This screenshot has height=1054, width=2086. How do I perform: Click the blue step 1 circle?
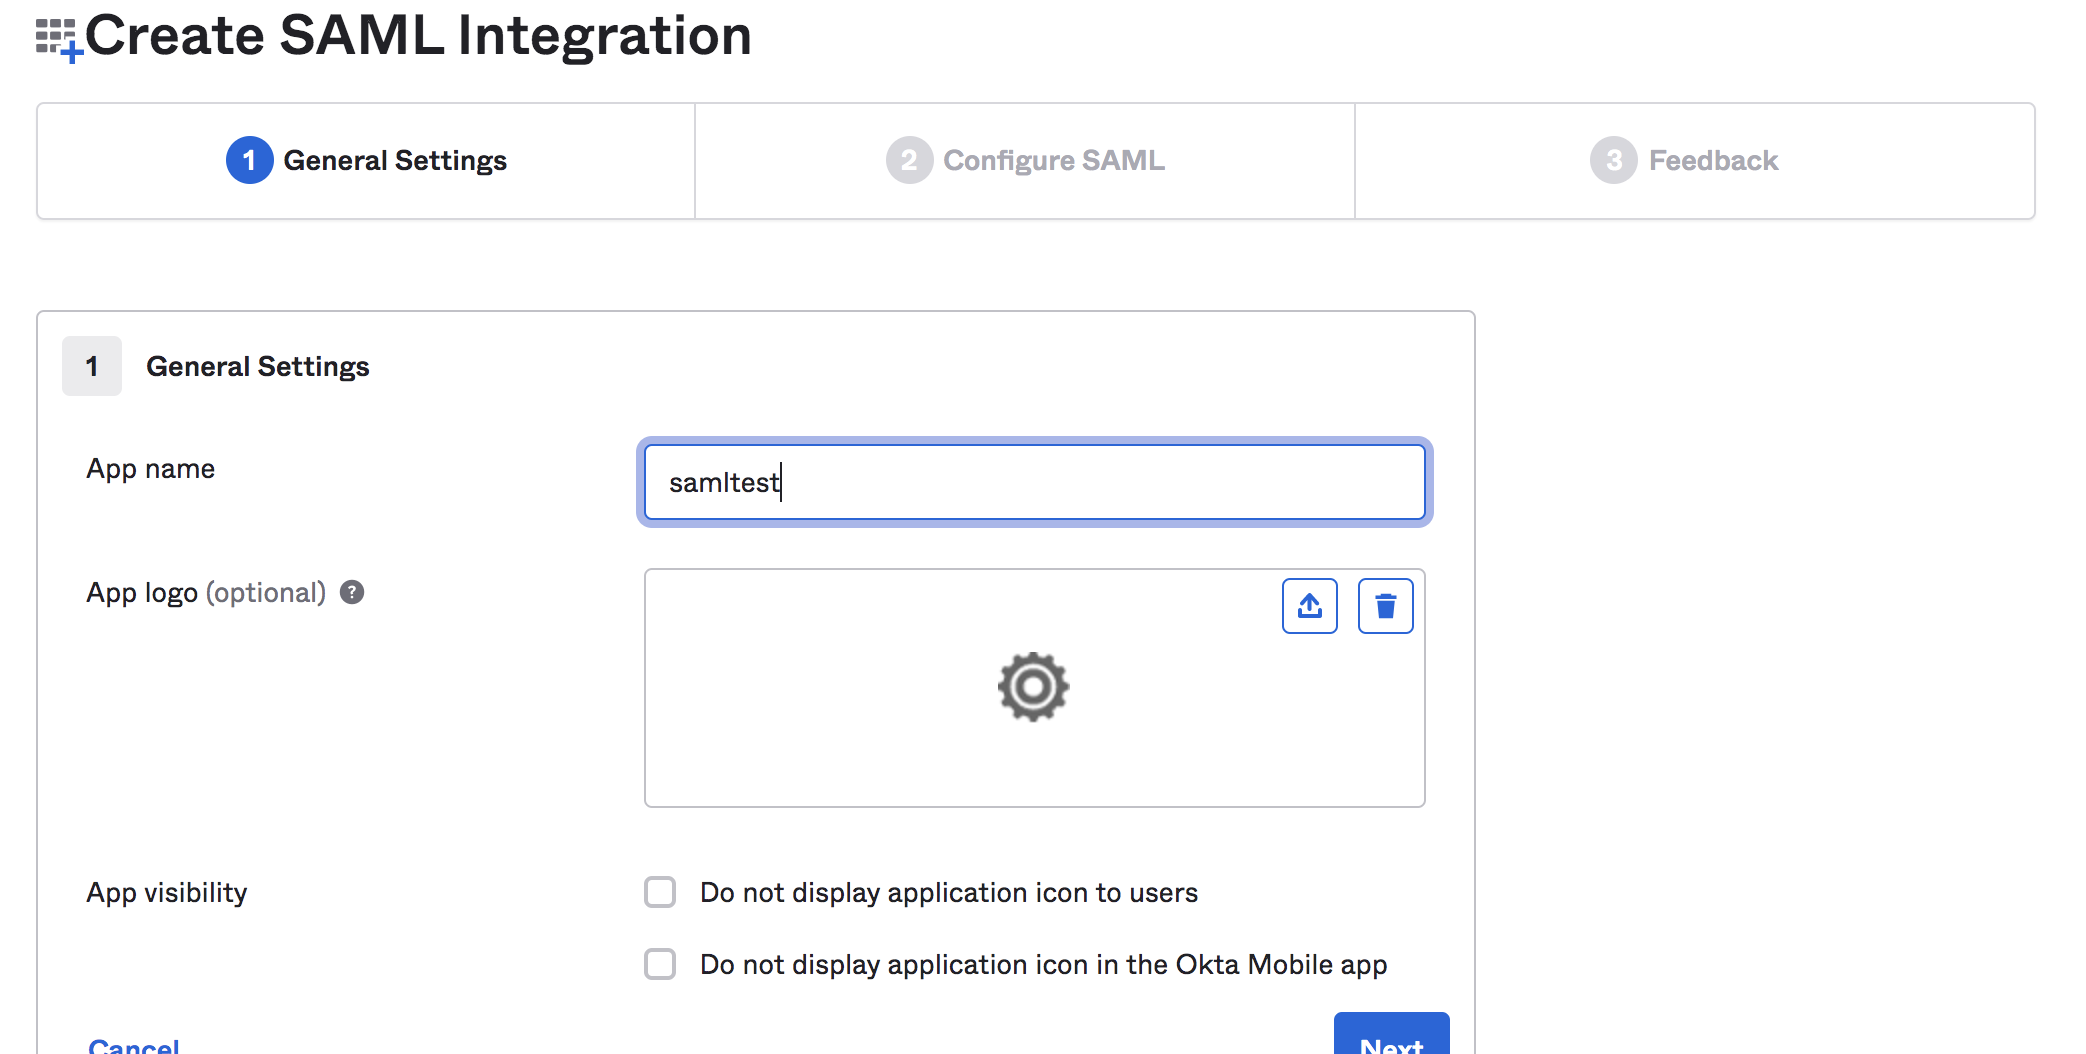pyautogui.click(x=249, y=160)
